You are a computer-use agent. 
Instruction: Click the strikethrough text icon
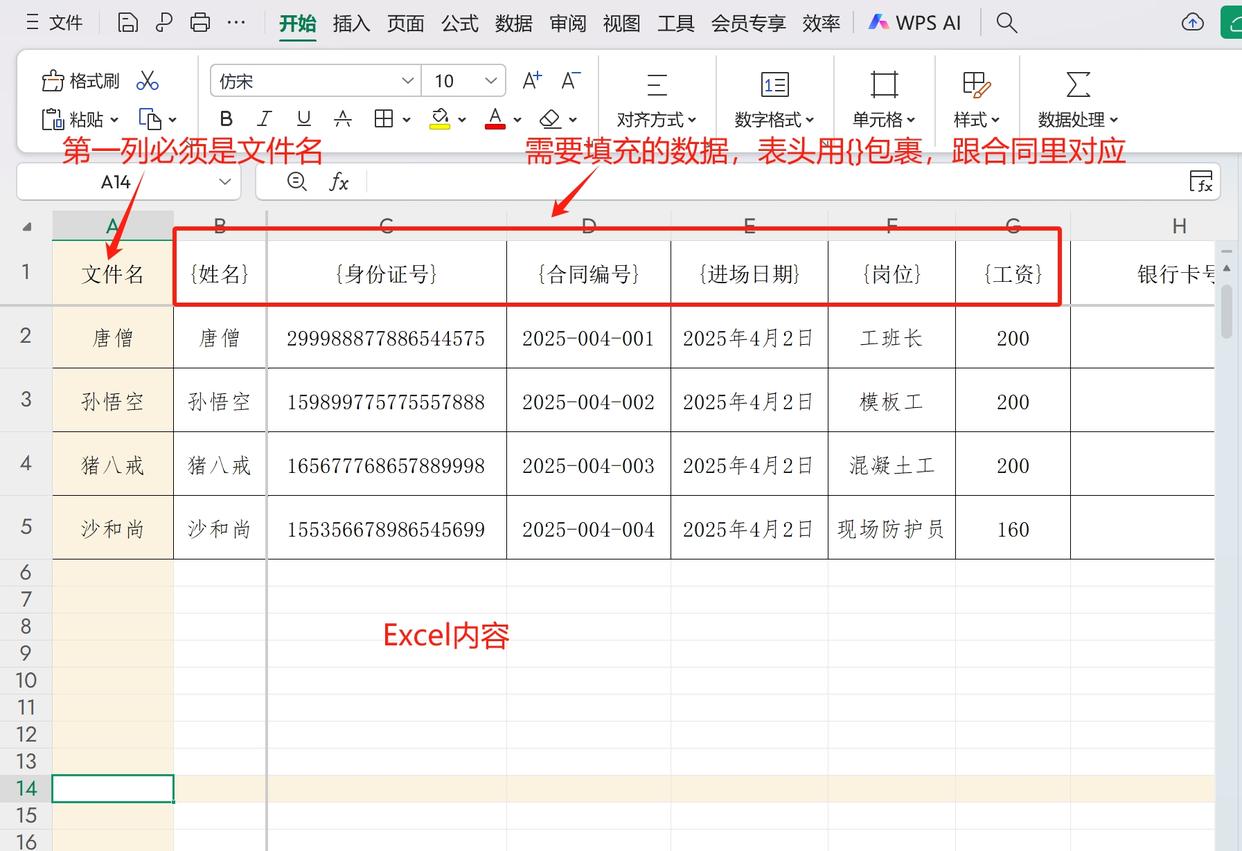click(x=342, y=119)
